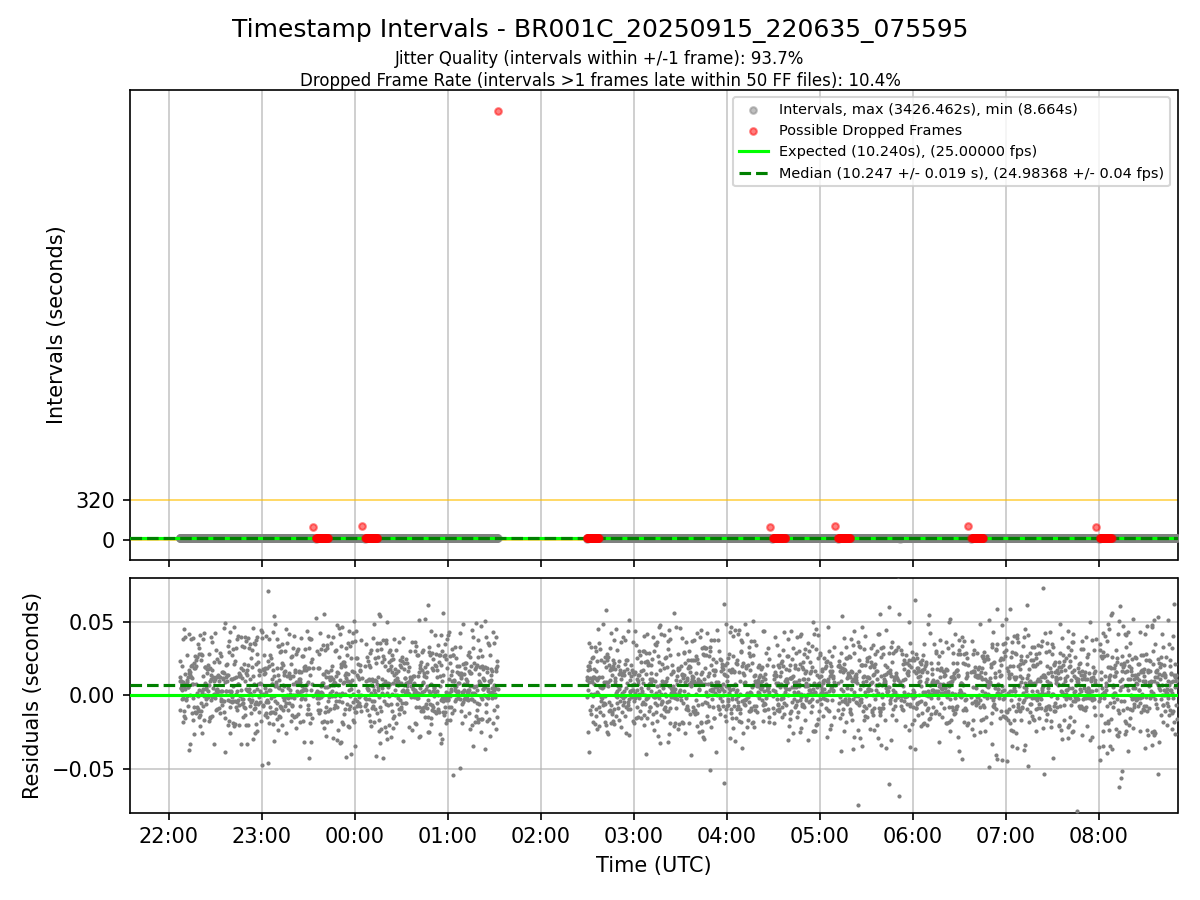Click the red dropped-frame cluster after 02:30

pyautogui.click(x=594, y=538)
